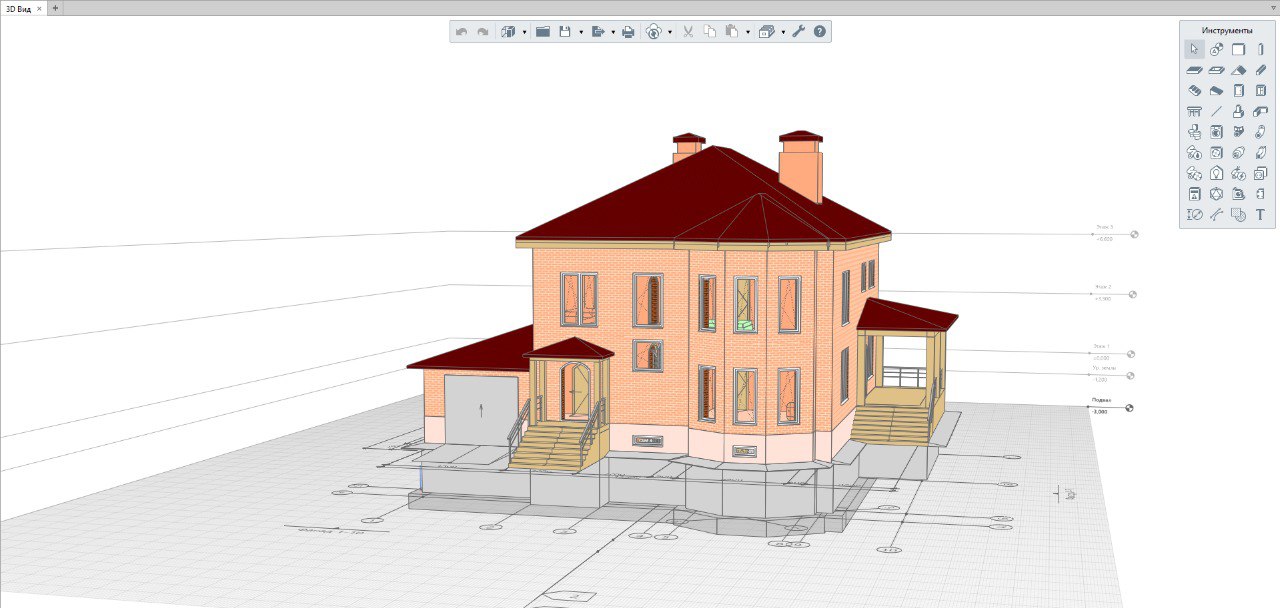Click the paste clipboard icon
Image resolution: width=1280 pixels, height=608 pixels.
(732, 32)
